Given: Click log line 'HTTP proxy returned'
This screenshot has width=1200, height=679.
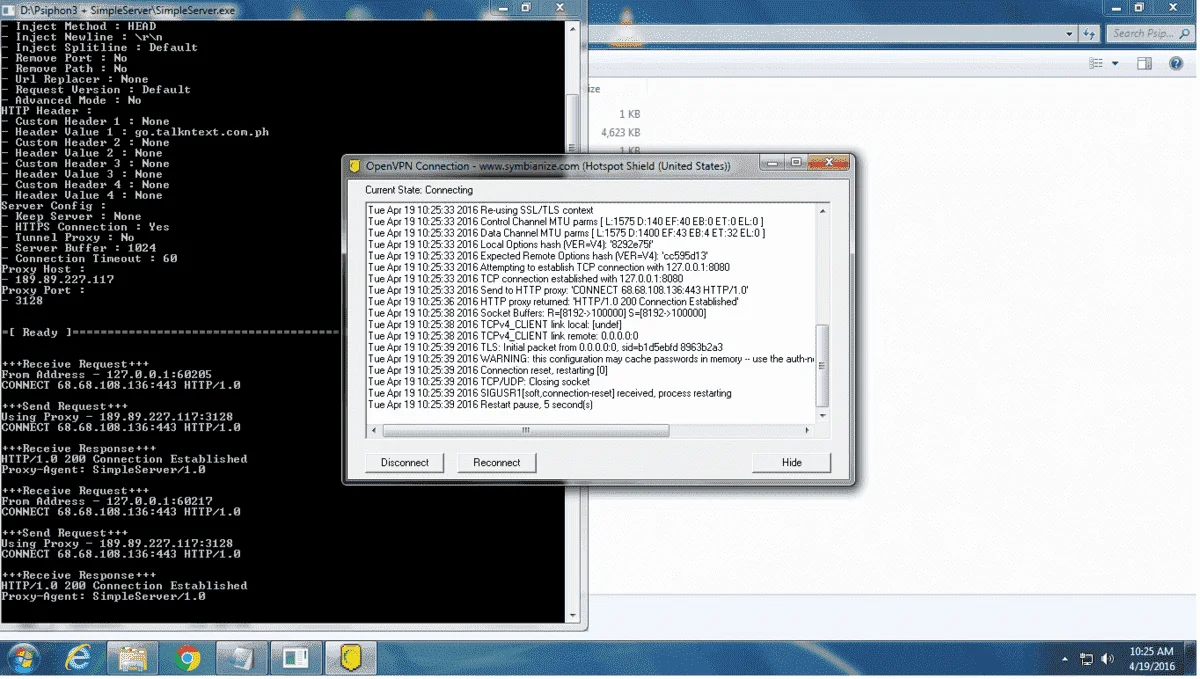Looking at the screenshot, I should (x=554, y=301).
